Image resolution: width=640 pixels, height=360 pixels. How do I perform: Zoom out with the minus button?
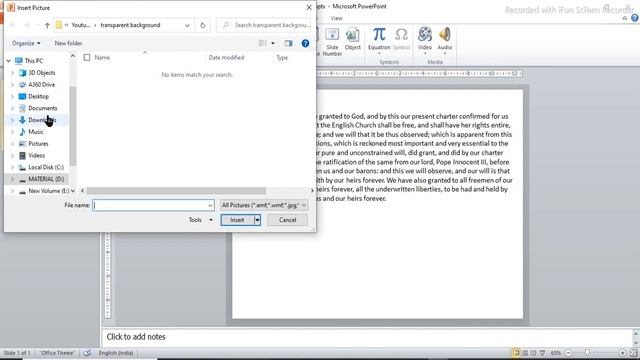[x=569, y=353]
